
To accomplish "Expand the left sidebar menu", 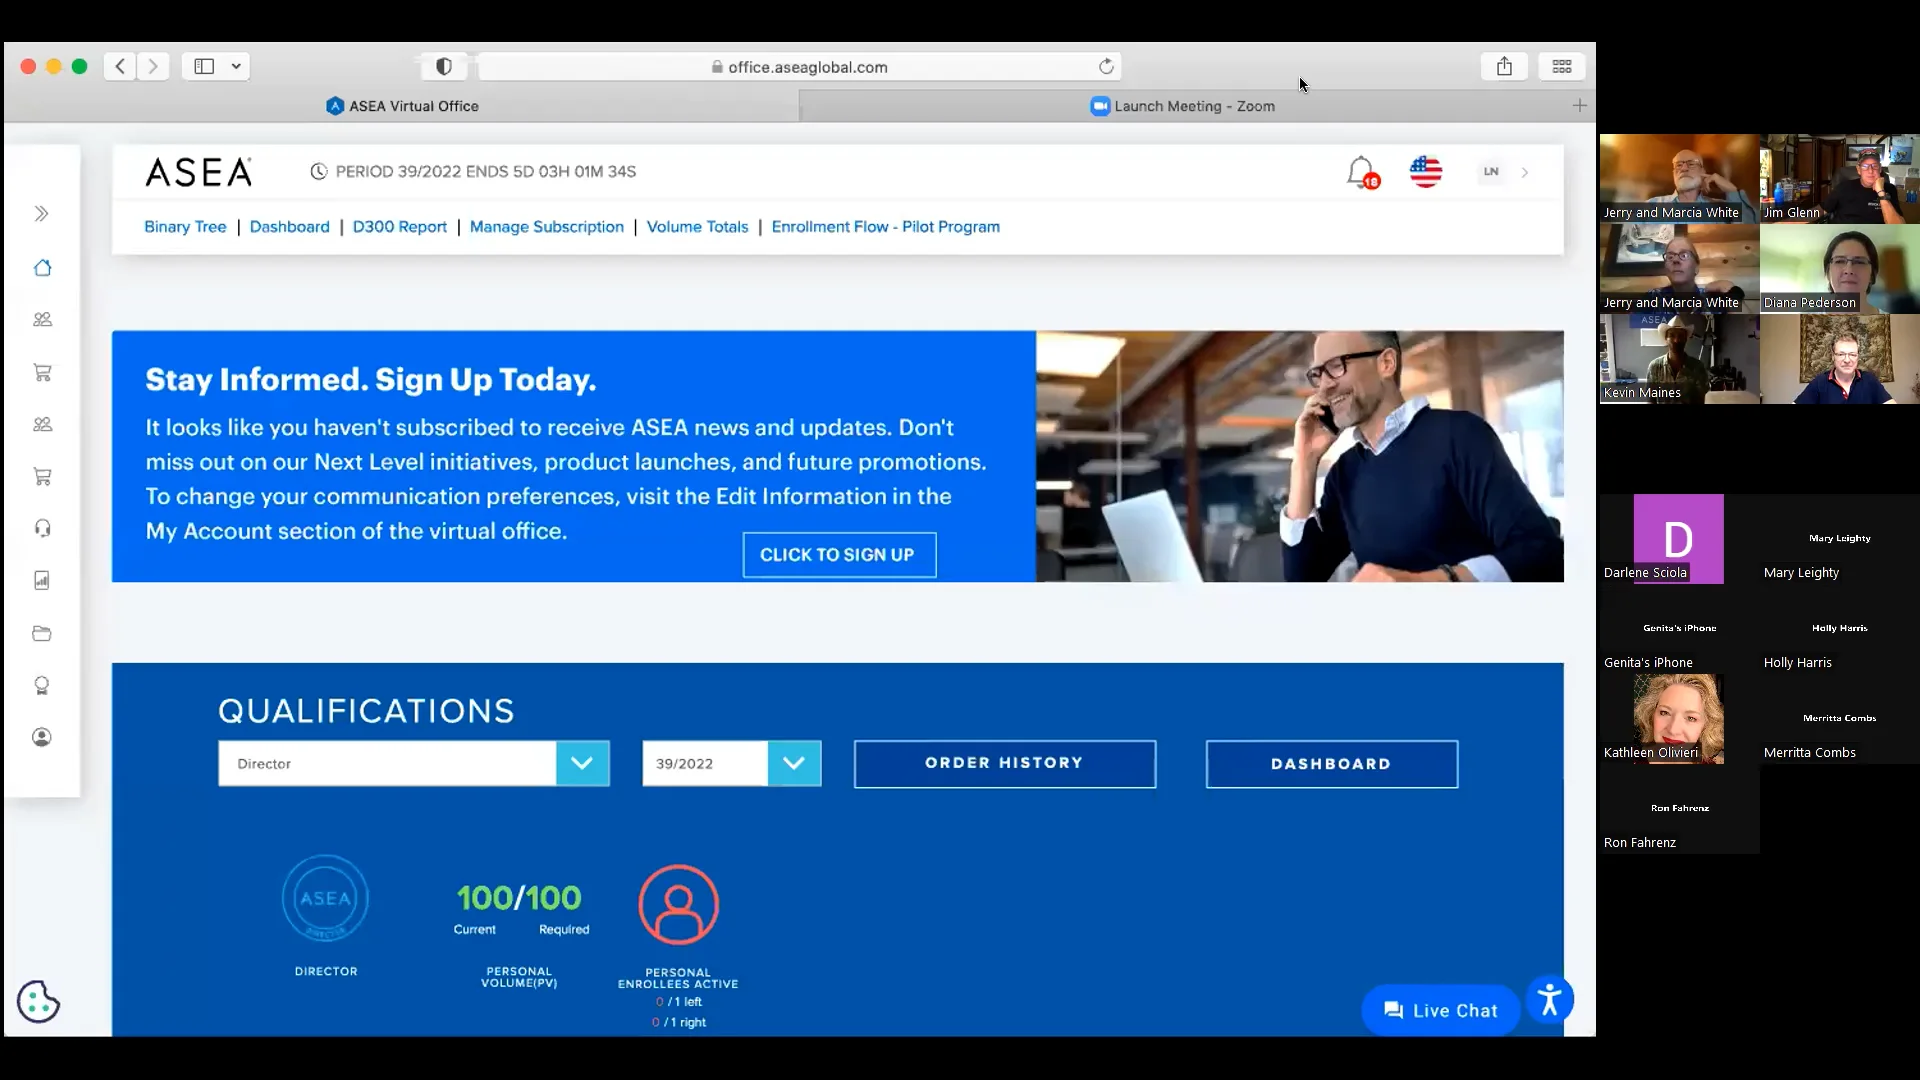I will [x=42, y=214].
